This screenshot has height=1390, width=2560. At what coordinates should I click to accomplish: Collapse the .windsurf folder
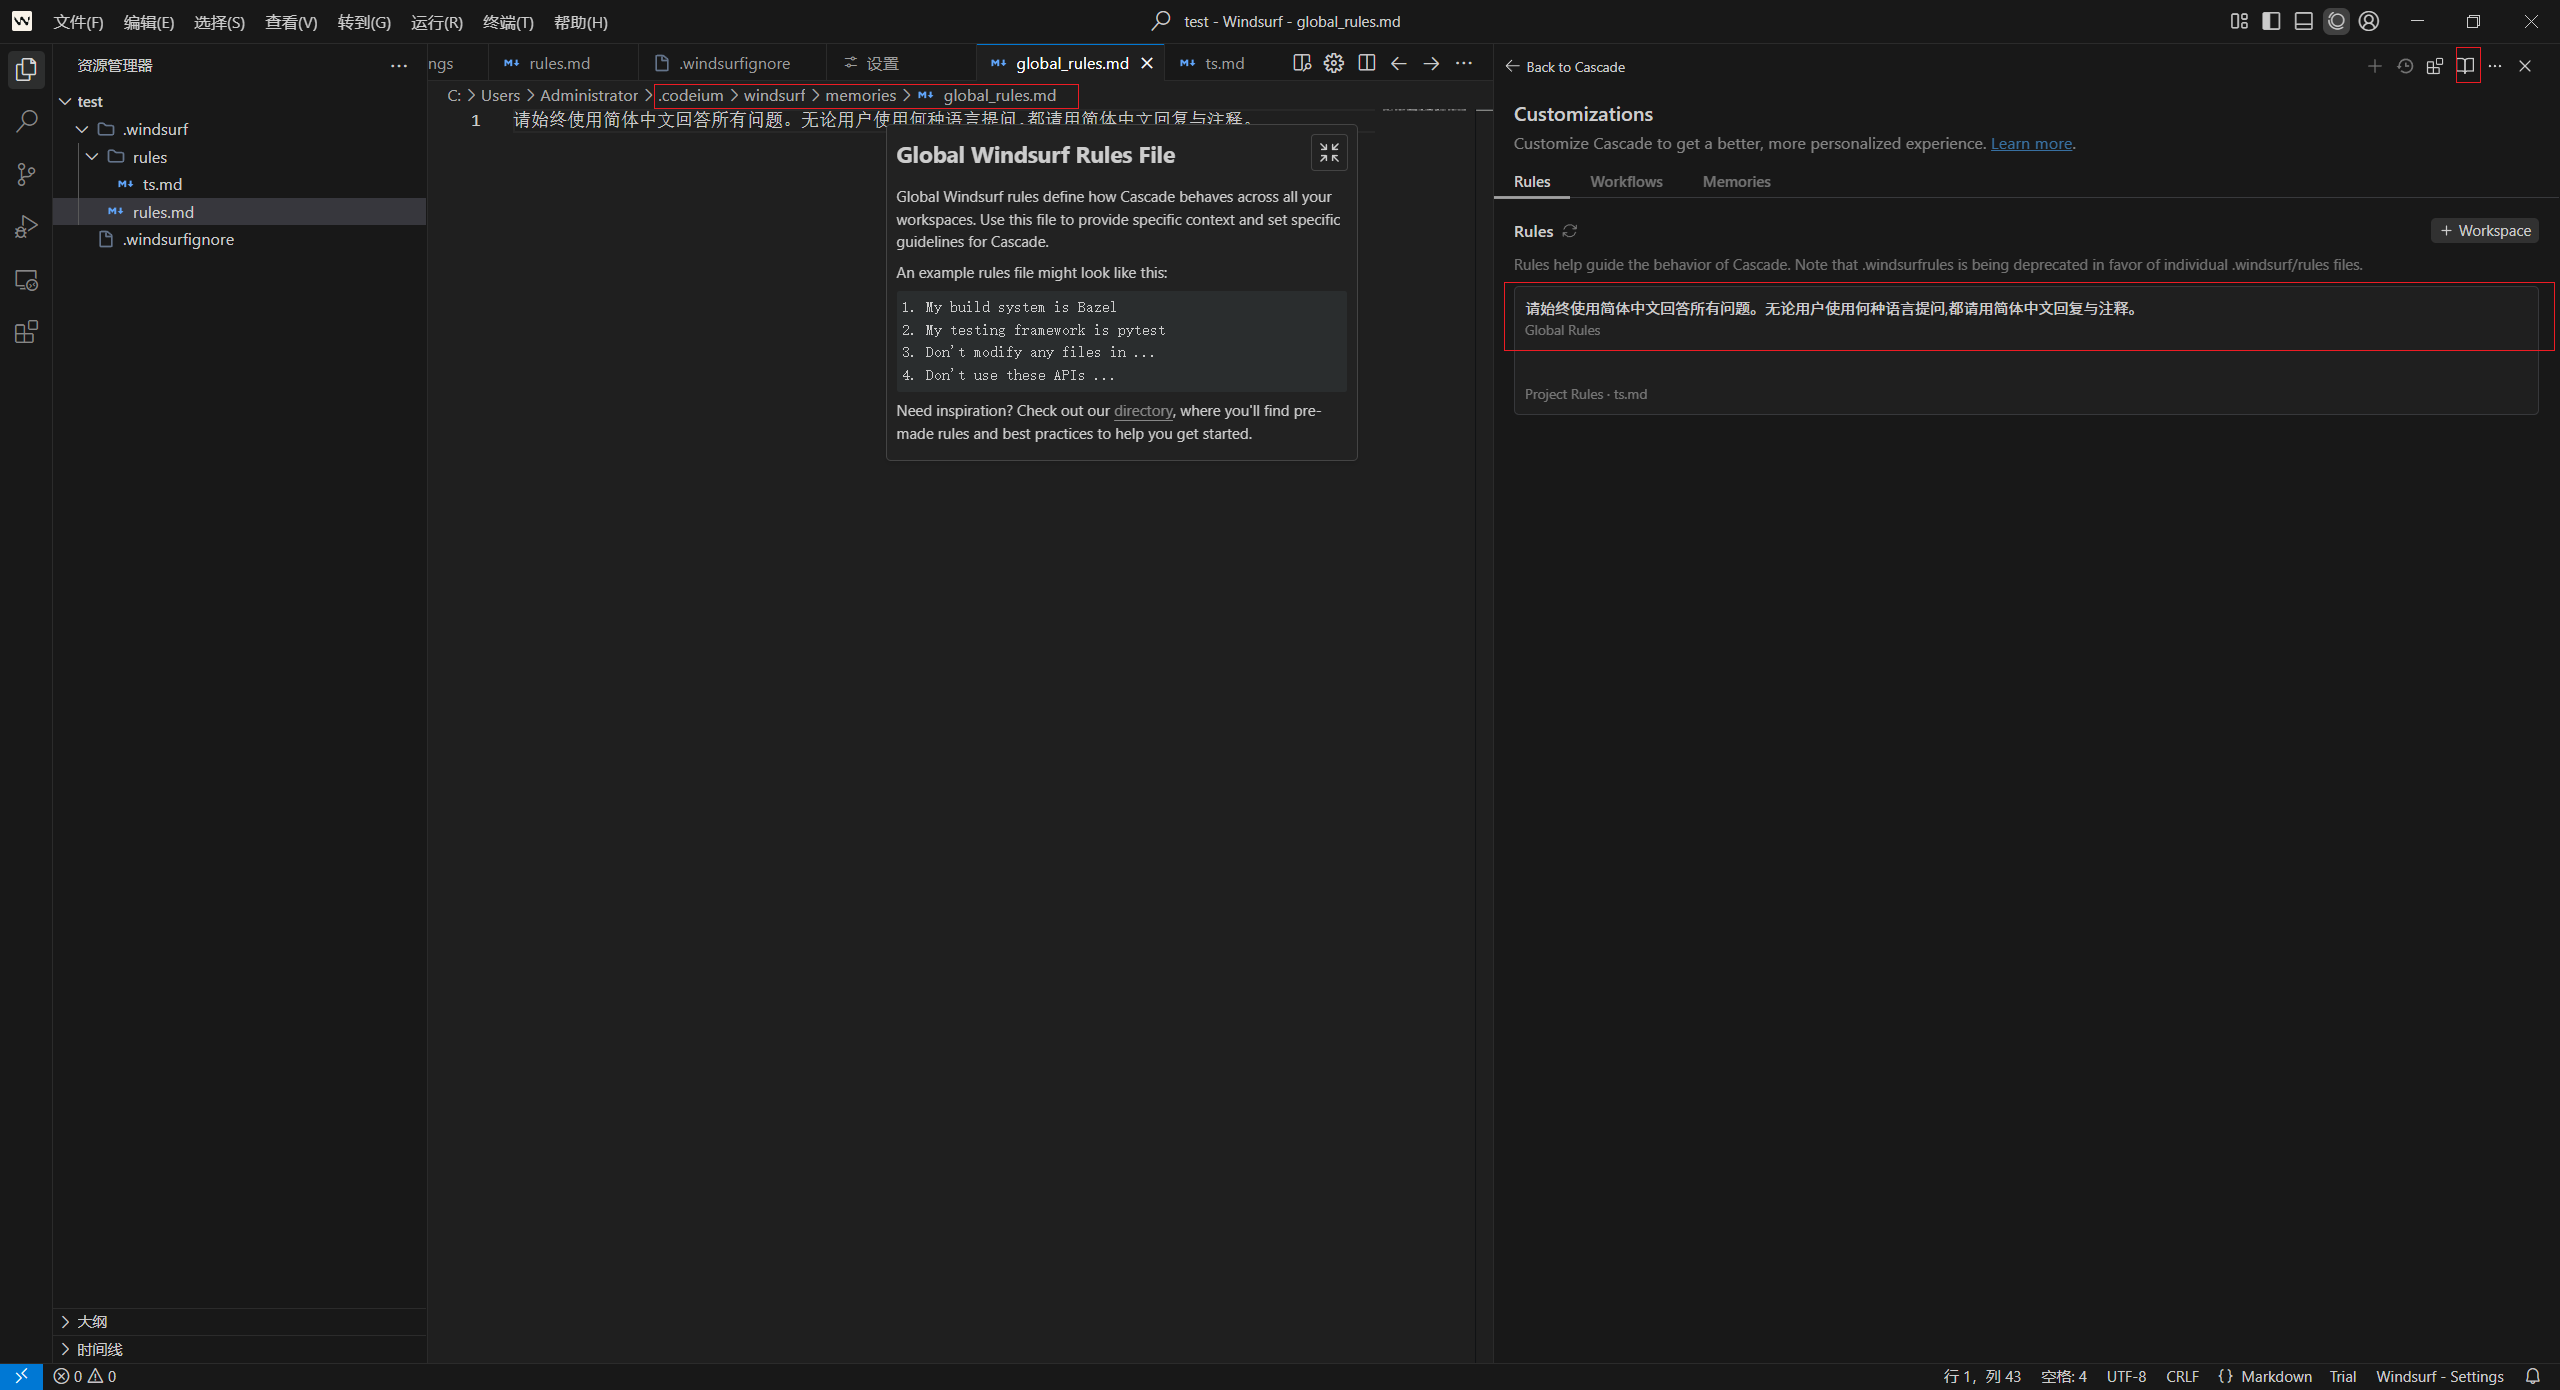coord(83,129)
